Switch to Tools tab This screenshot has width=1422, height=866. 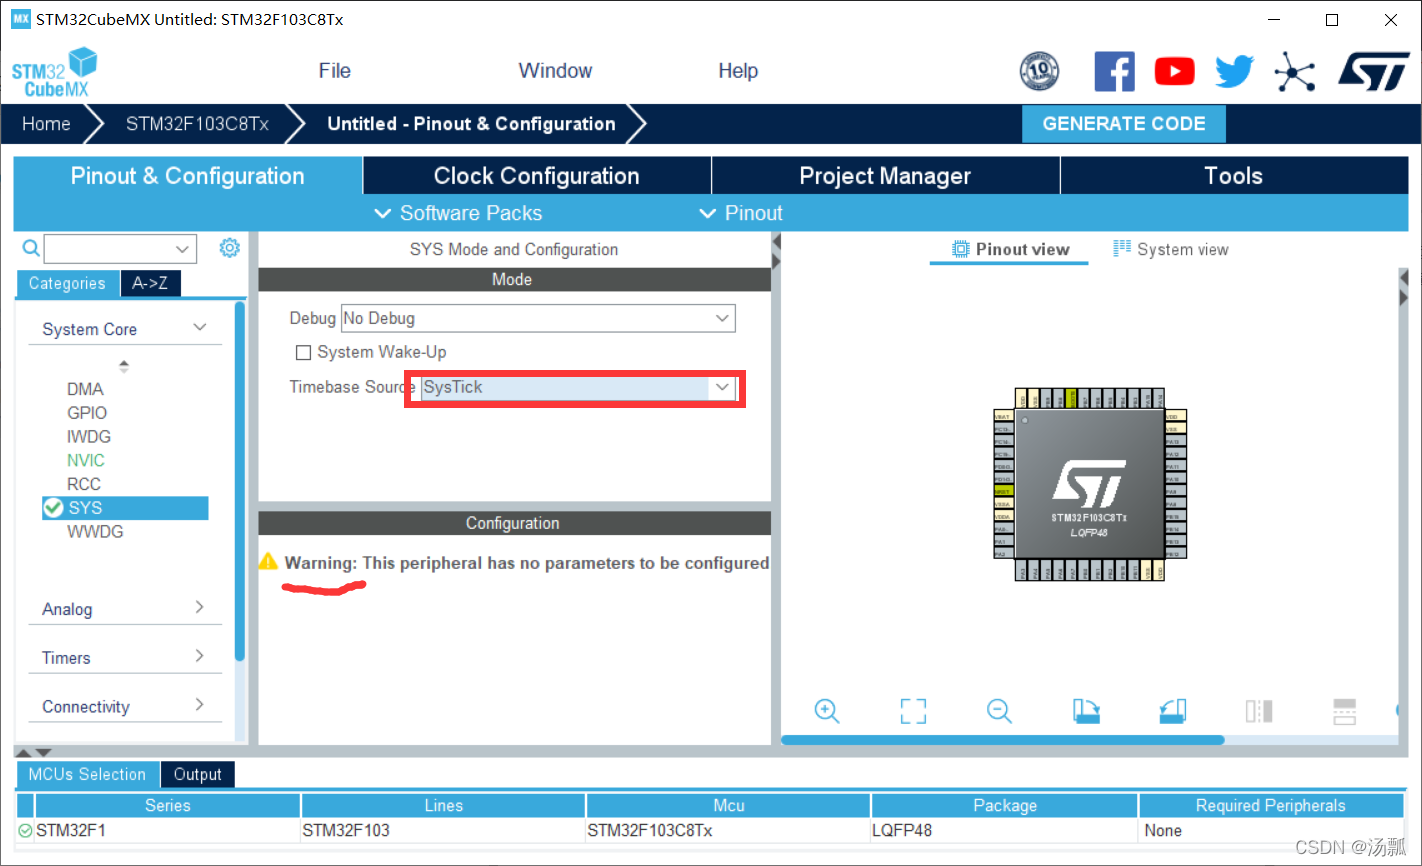coord(1234,176)
